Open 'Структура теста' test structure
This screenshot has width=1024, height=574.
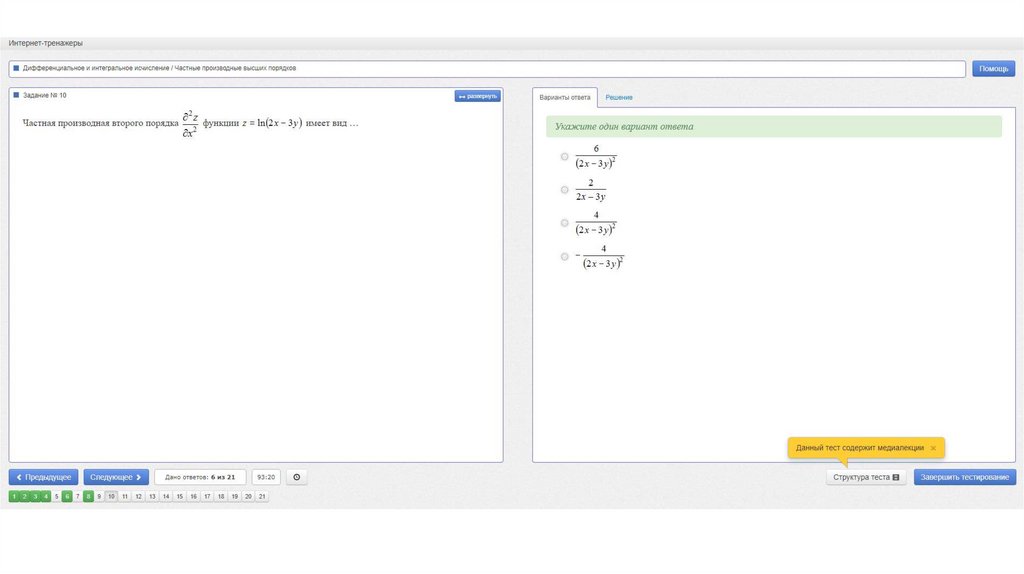pyautogui.click(x=866, y=478)
